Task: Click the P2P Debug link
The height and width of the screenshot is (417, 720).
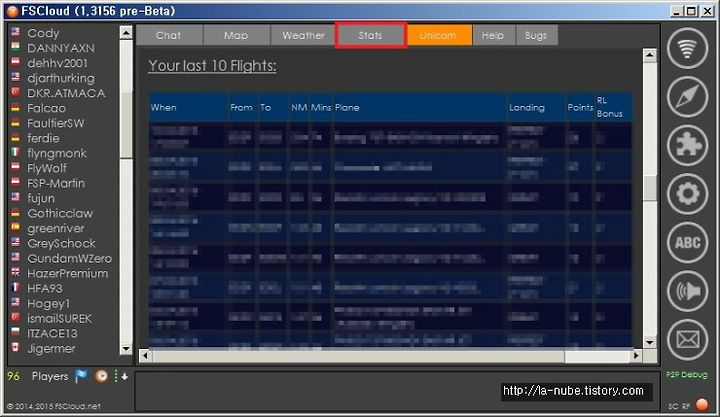Action: point(686,375)
